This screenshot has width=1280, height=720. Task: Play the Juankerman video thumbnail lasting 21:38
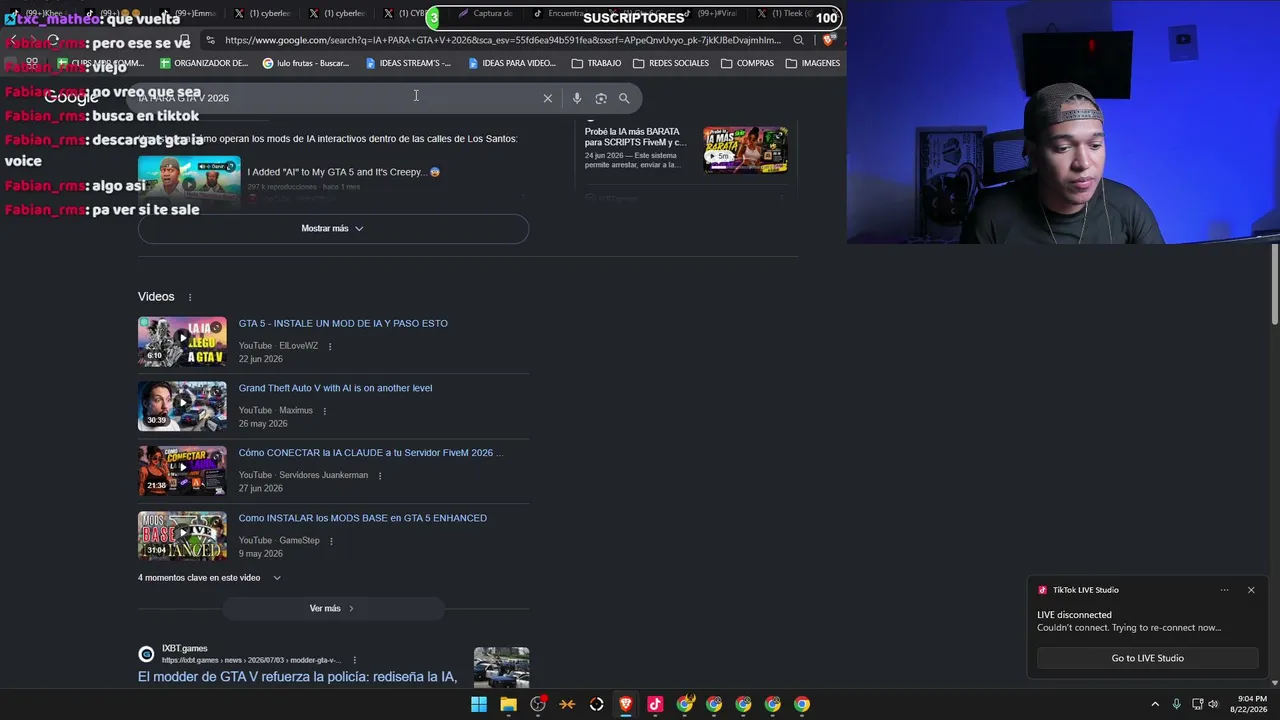pos(182,471)
